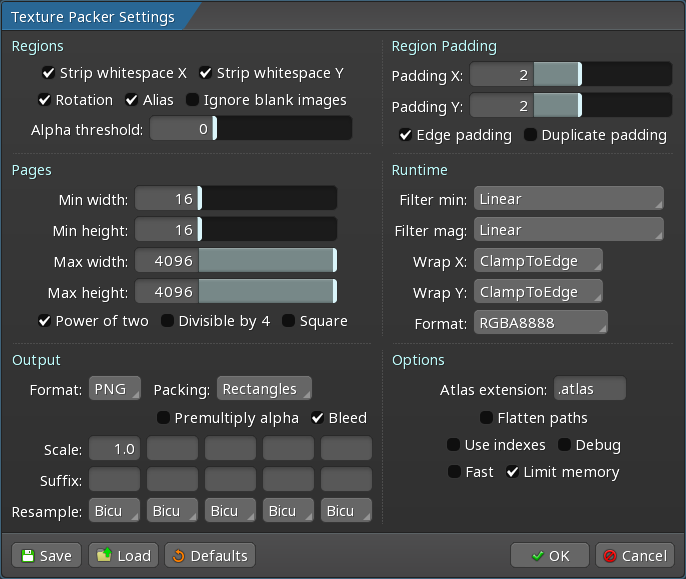
Task: Open the first Resample Bicubic dropdown
Action: [115, 511]
